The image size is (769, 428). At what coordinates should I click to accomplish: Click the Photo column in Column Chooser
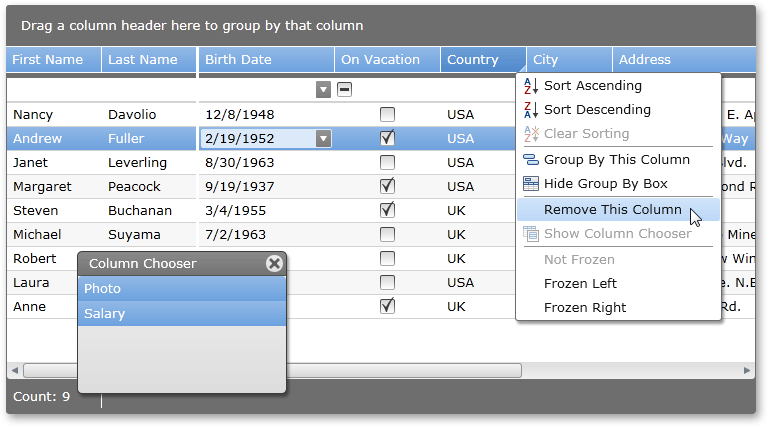(182, 289)
